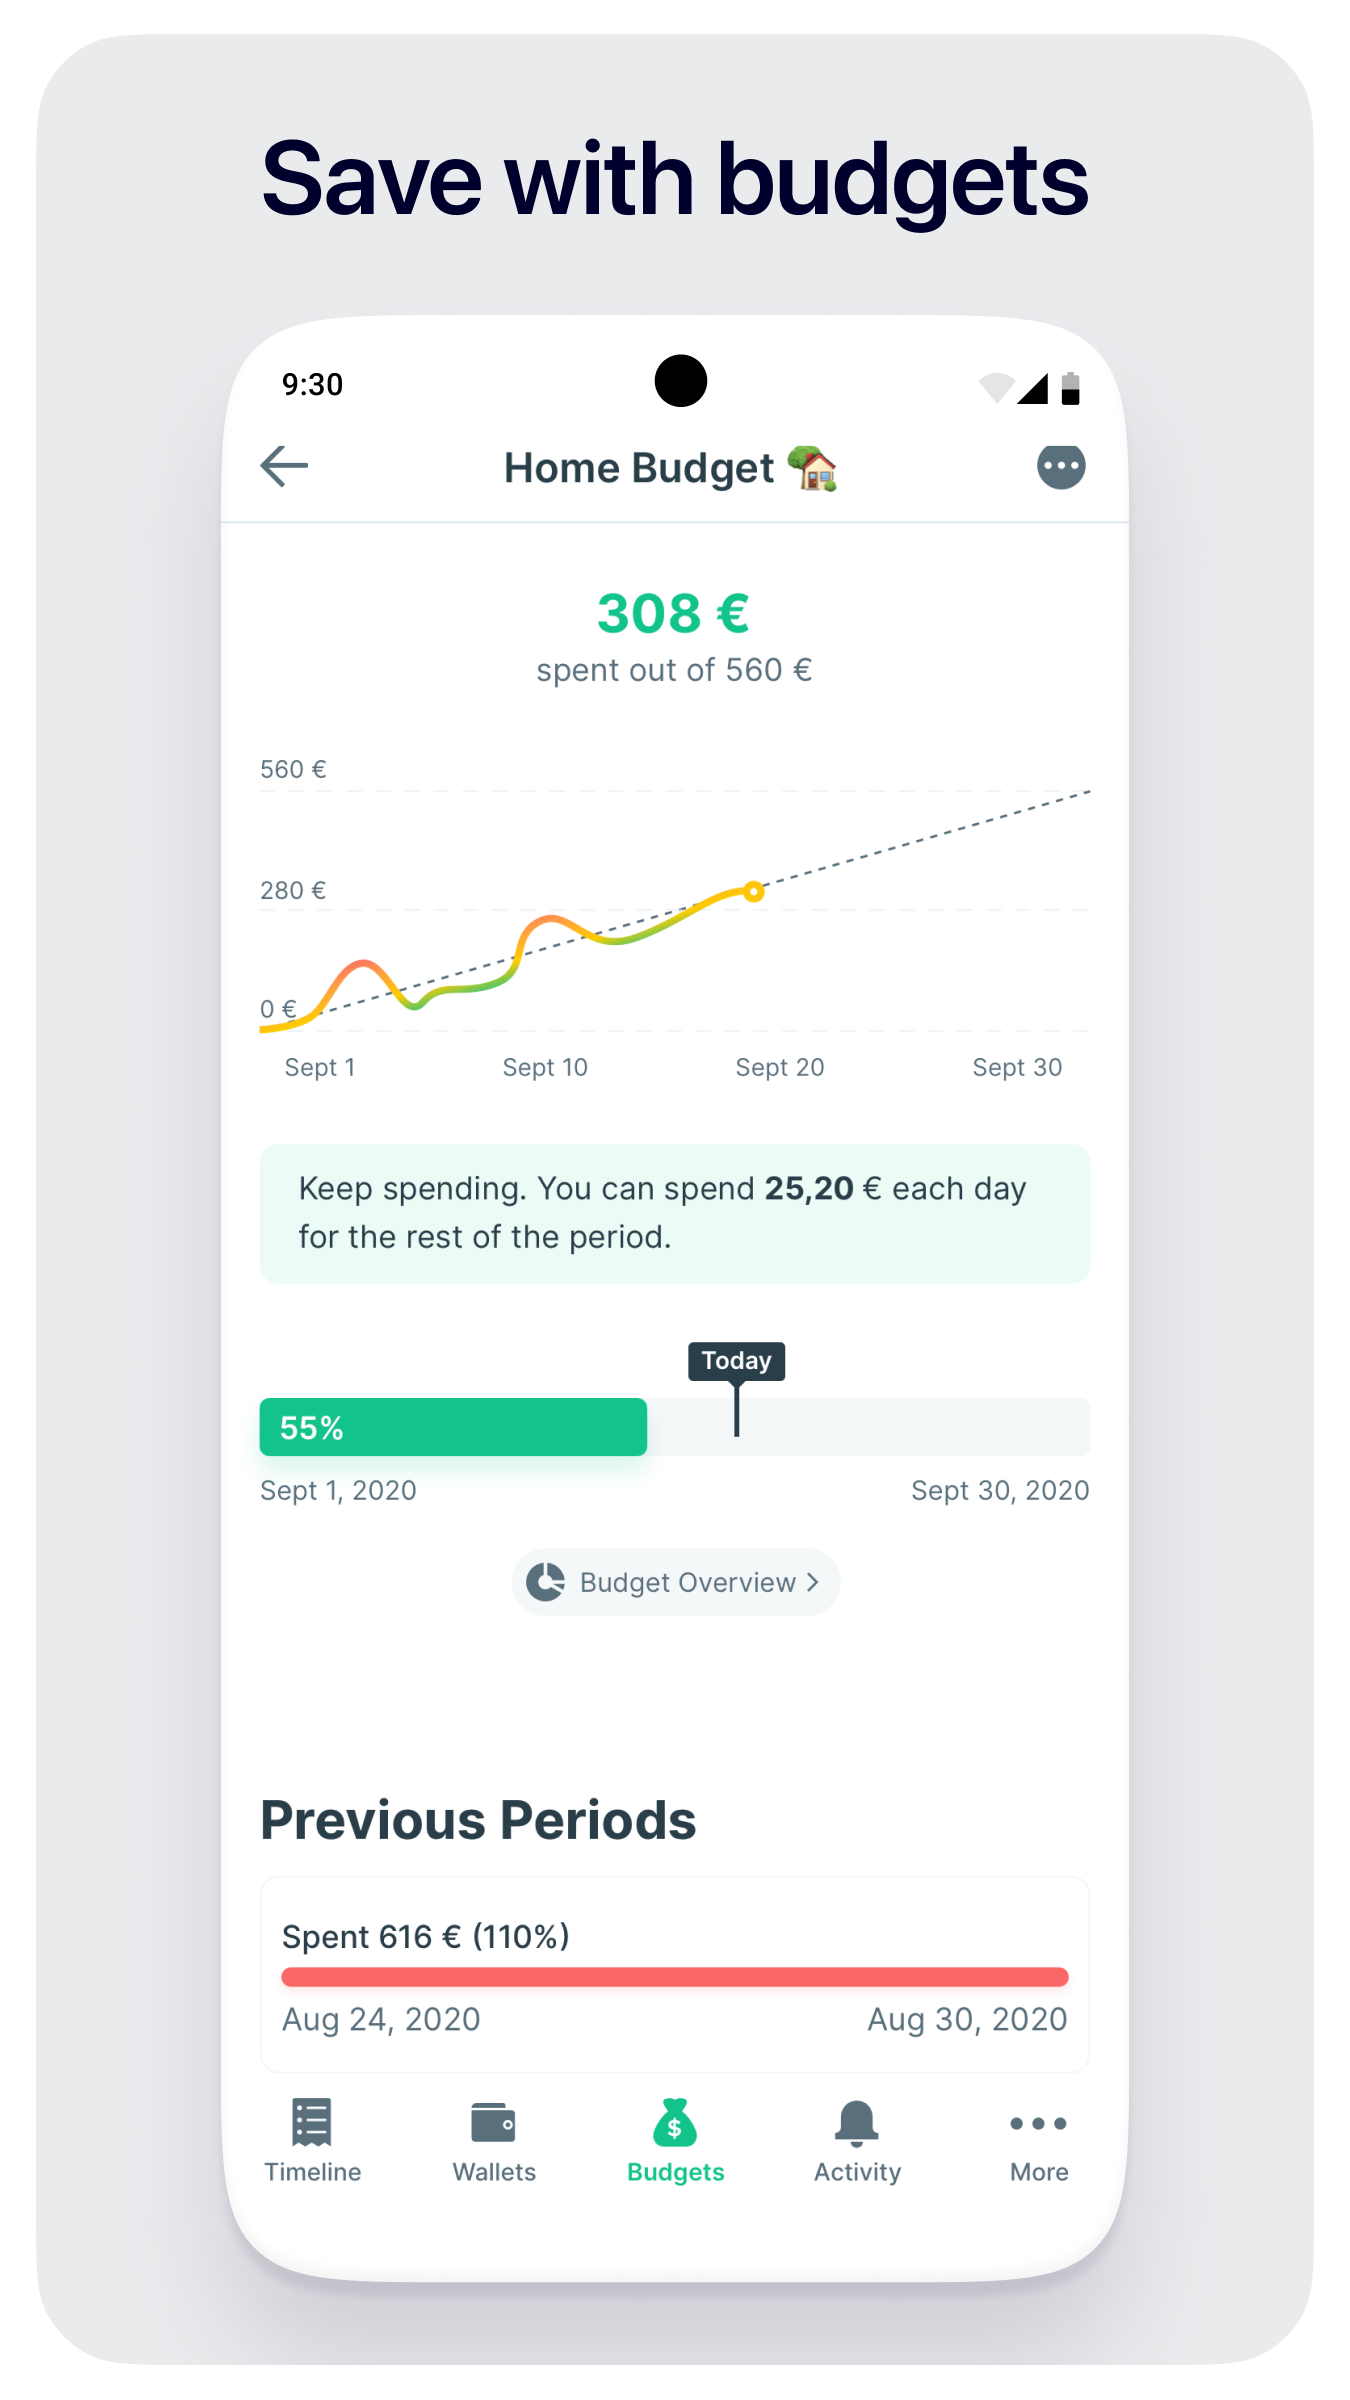Image resolution: width=1350 pixels, height=2400 pixels.
Task: Select the Wallets icon in bottom navigation
Action: 494,2123
